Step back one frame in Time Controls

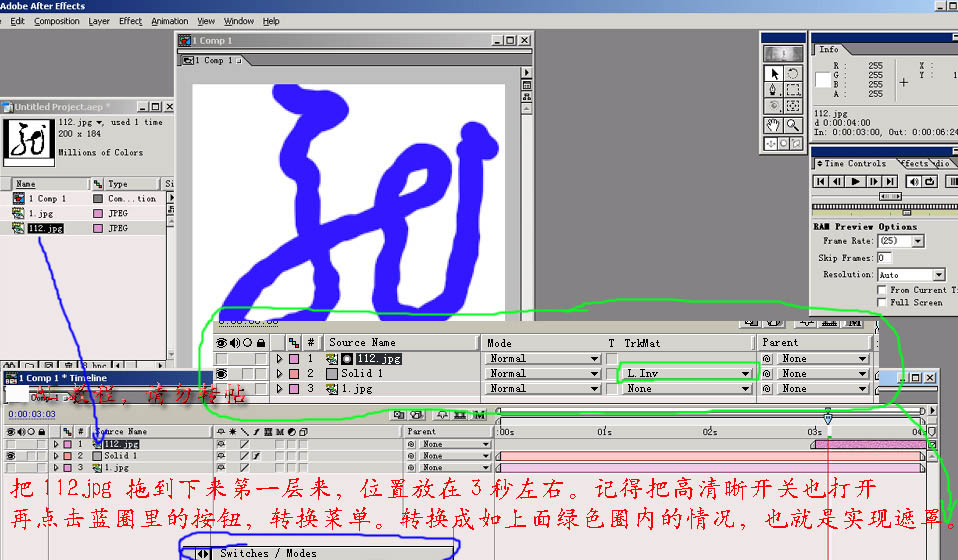pos(837,181)
